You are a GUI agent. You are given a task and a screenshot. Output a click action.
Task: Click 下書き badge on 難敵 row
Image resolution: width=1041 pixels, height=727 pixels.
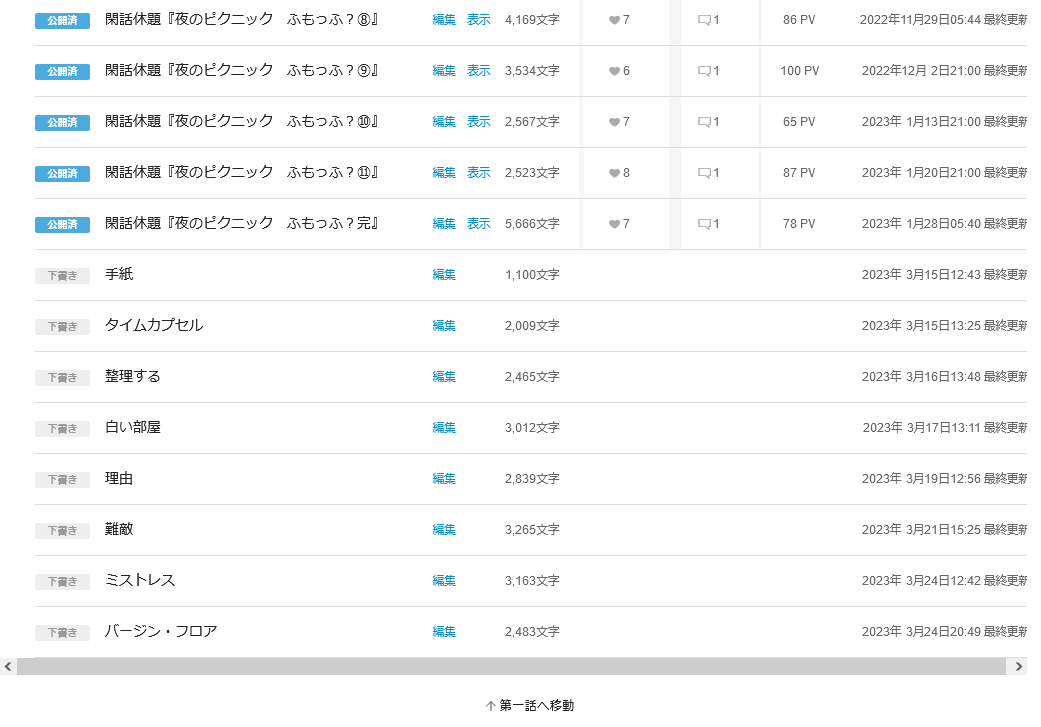[62, 531]
